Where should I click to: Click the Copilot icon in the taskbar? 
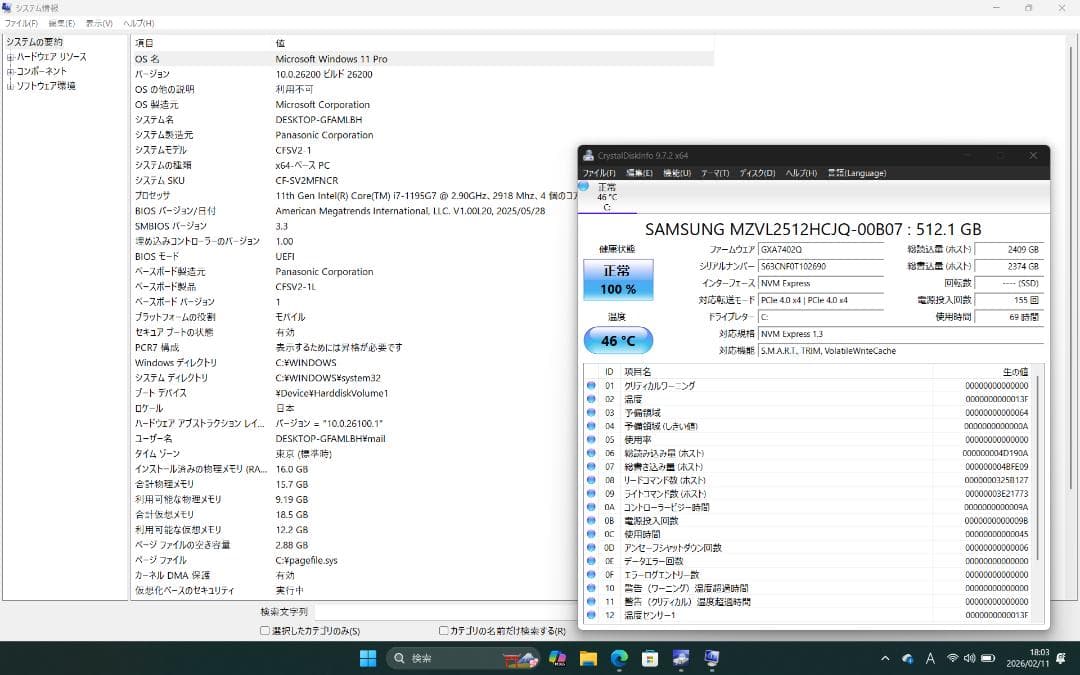[557, 658]
